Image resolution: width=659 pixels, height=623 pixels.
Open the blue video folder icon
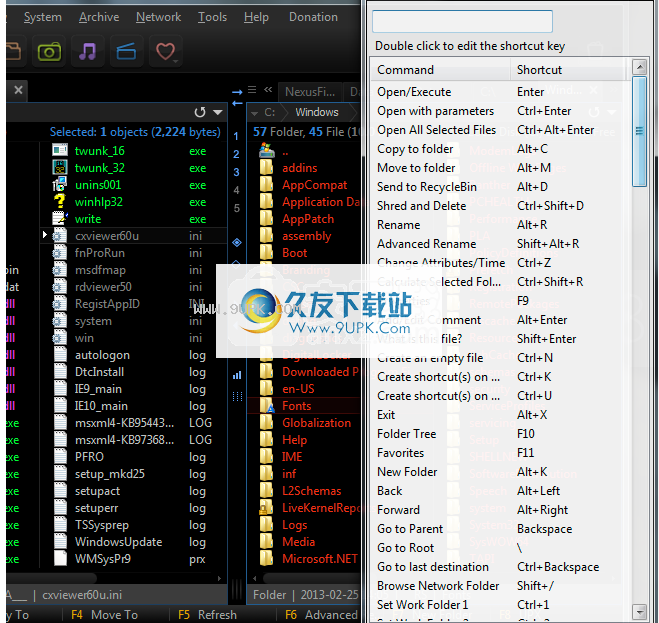pos(126,52)
